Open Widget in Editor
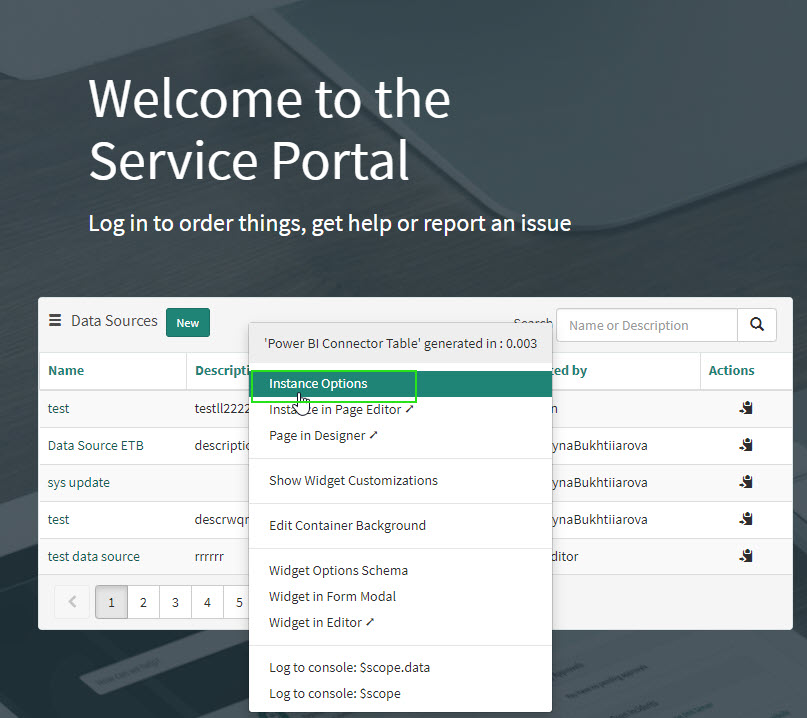 coord(321,623)
